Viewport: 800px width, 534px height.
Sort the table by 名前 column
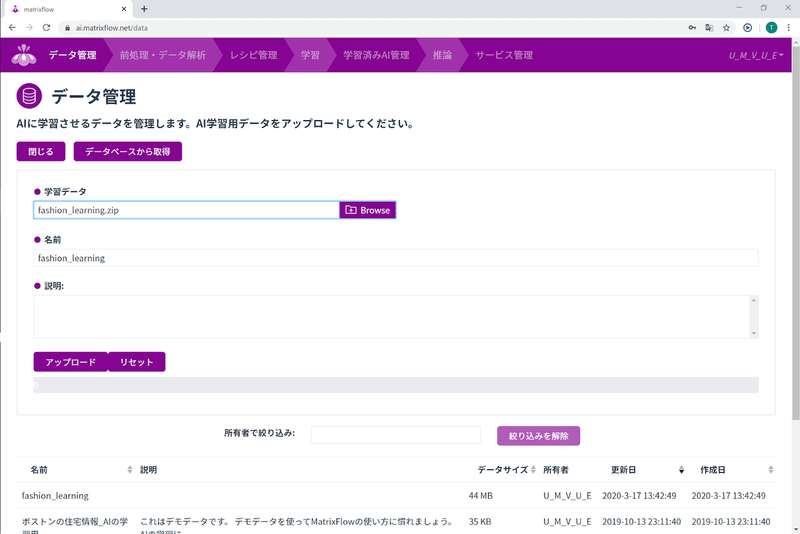click(x=130, y=470)
